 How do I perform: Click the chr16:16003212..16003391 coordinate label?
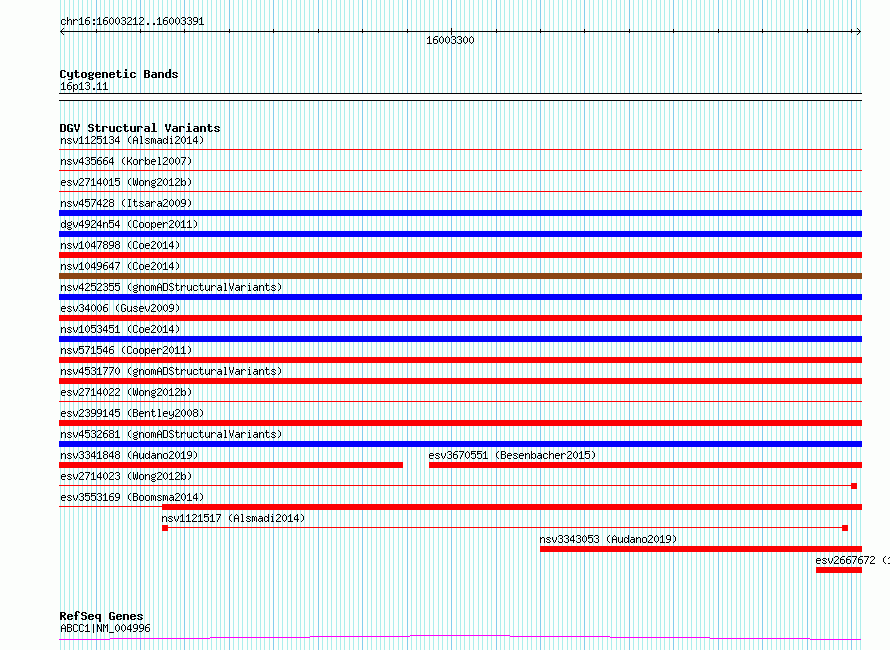click(132, 22)
